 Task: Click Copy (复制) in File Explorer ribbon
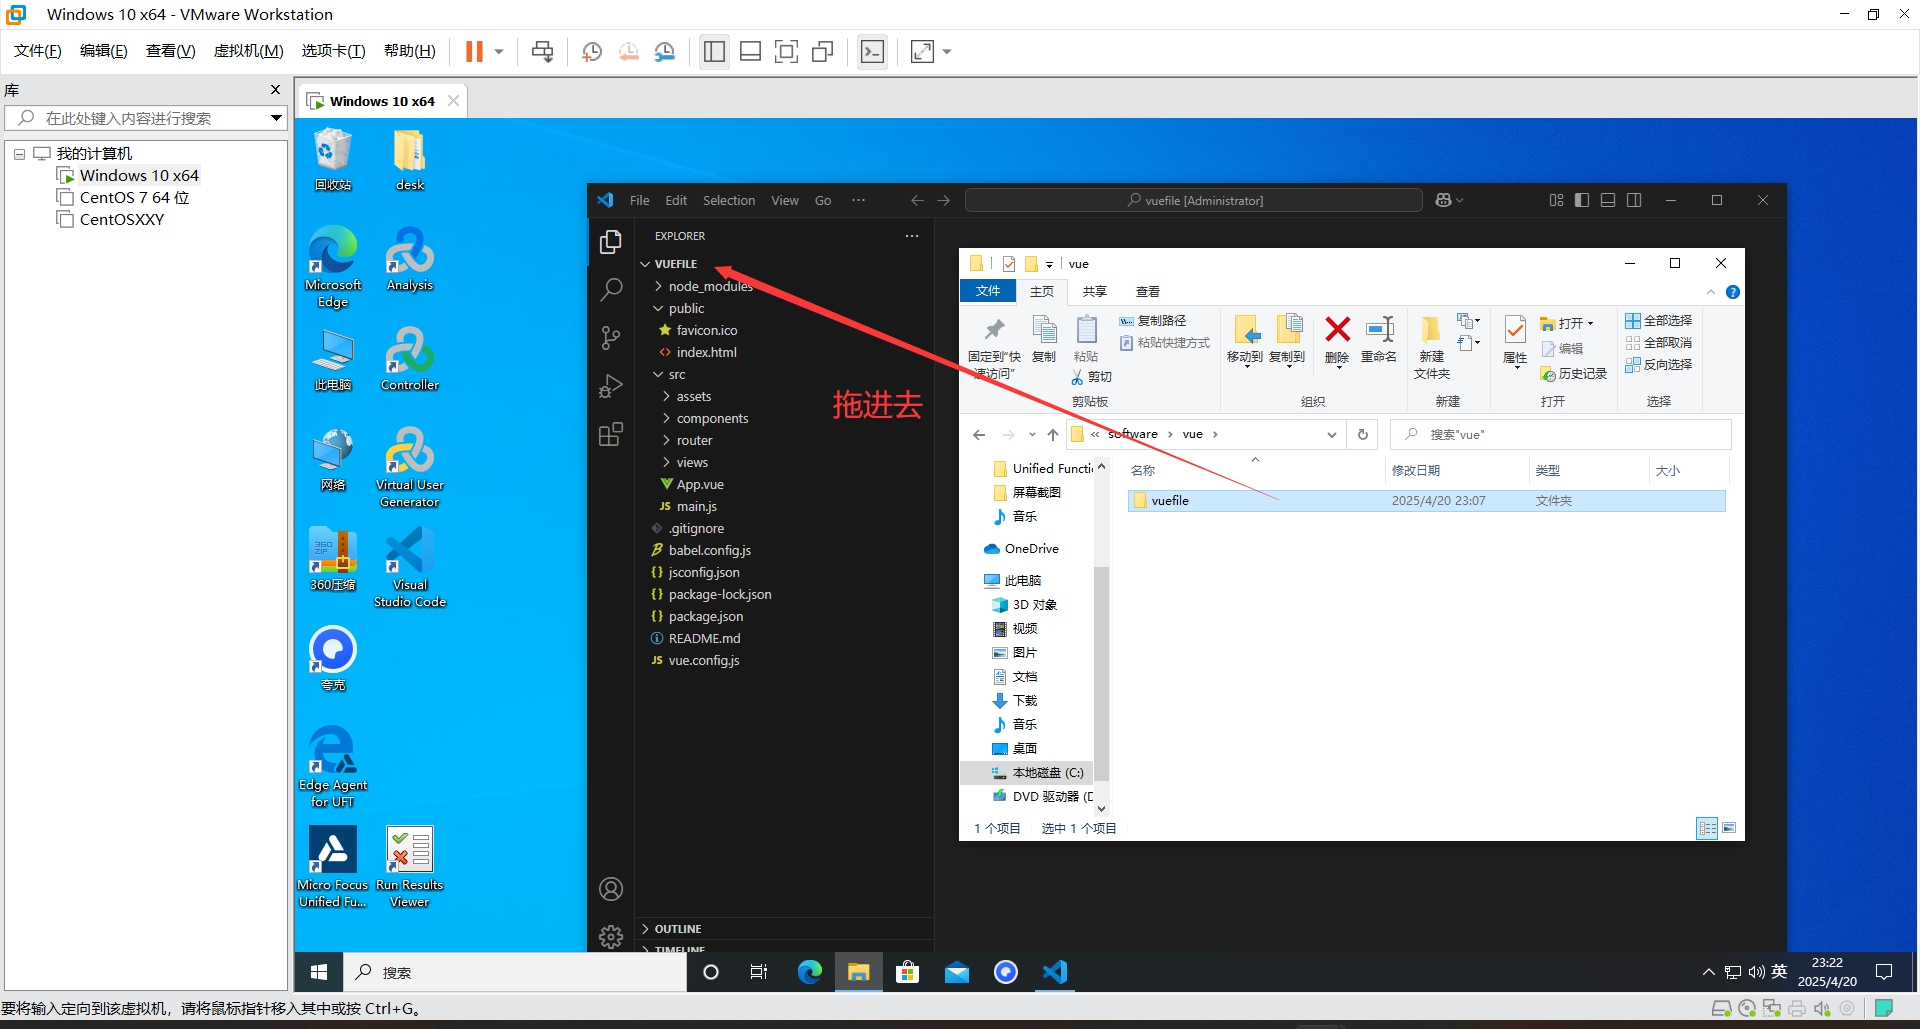pos(1044,340)
